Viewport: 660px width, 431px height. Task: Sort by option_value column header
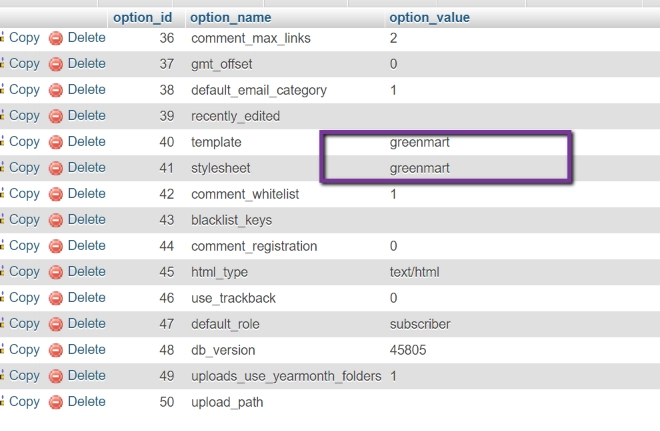(429, 18)
